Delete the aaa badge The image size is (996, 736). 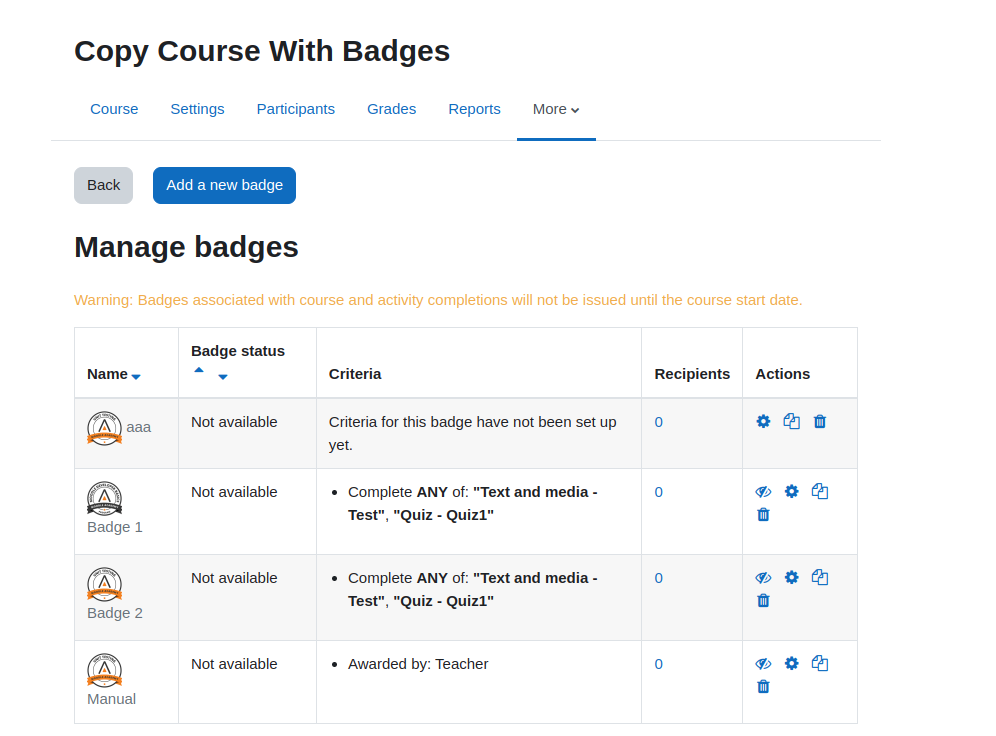coord(820,422)
